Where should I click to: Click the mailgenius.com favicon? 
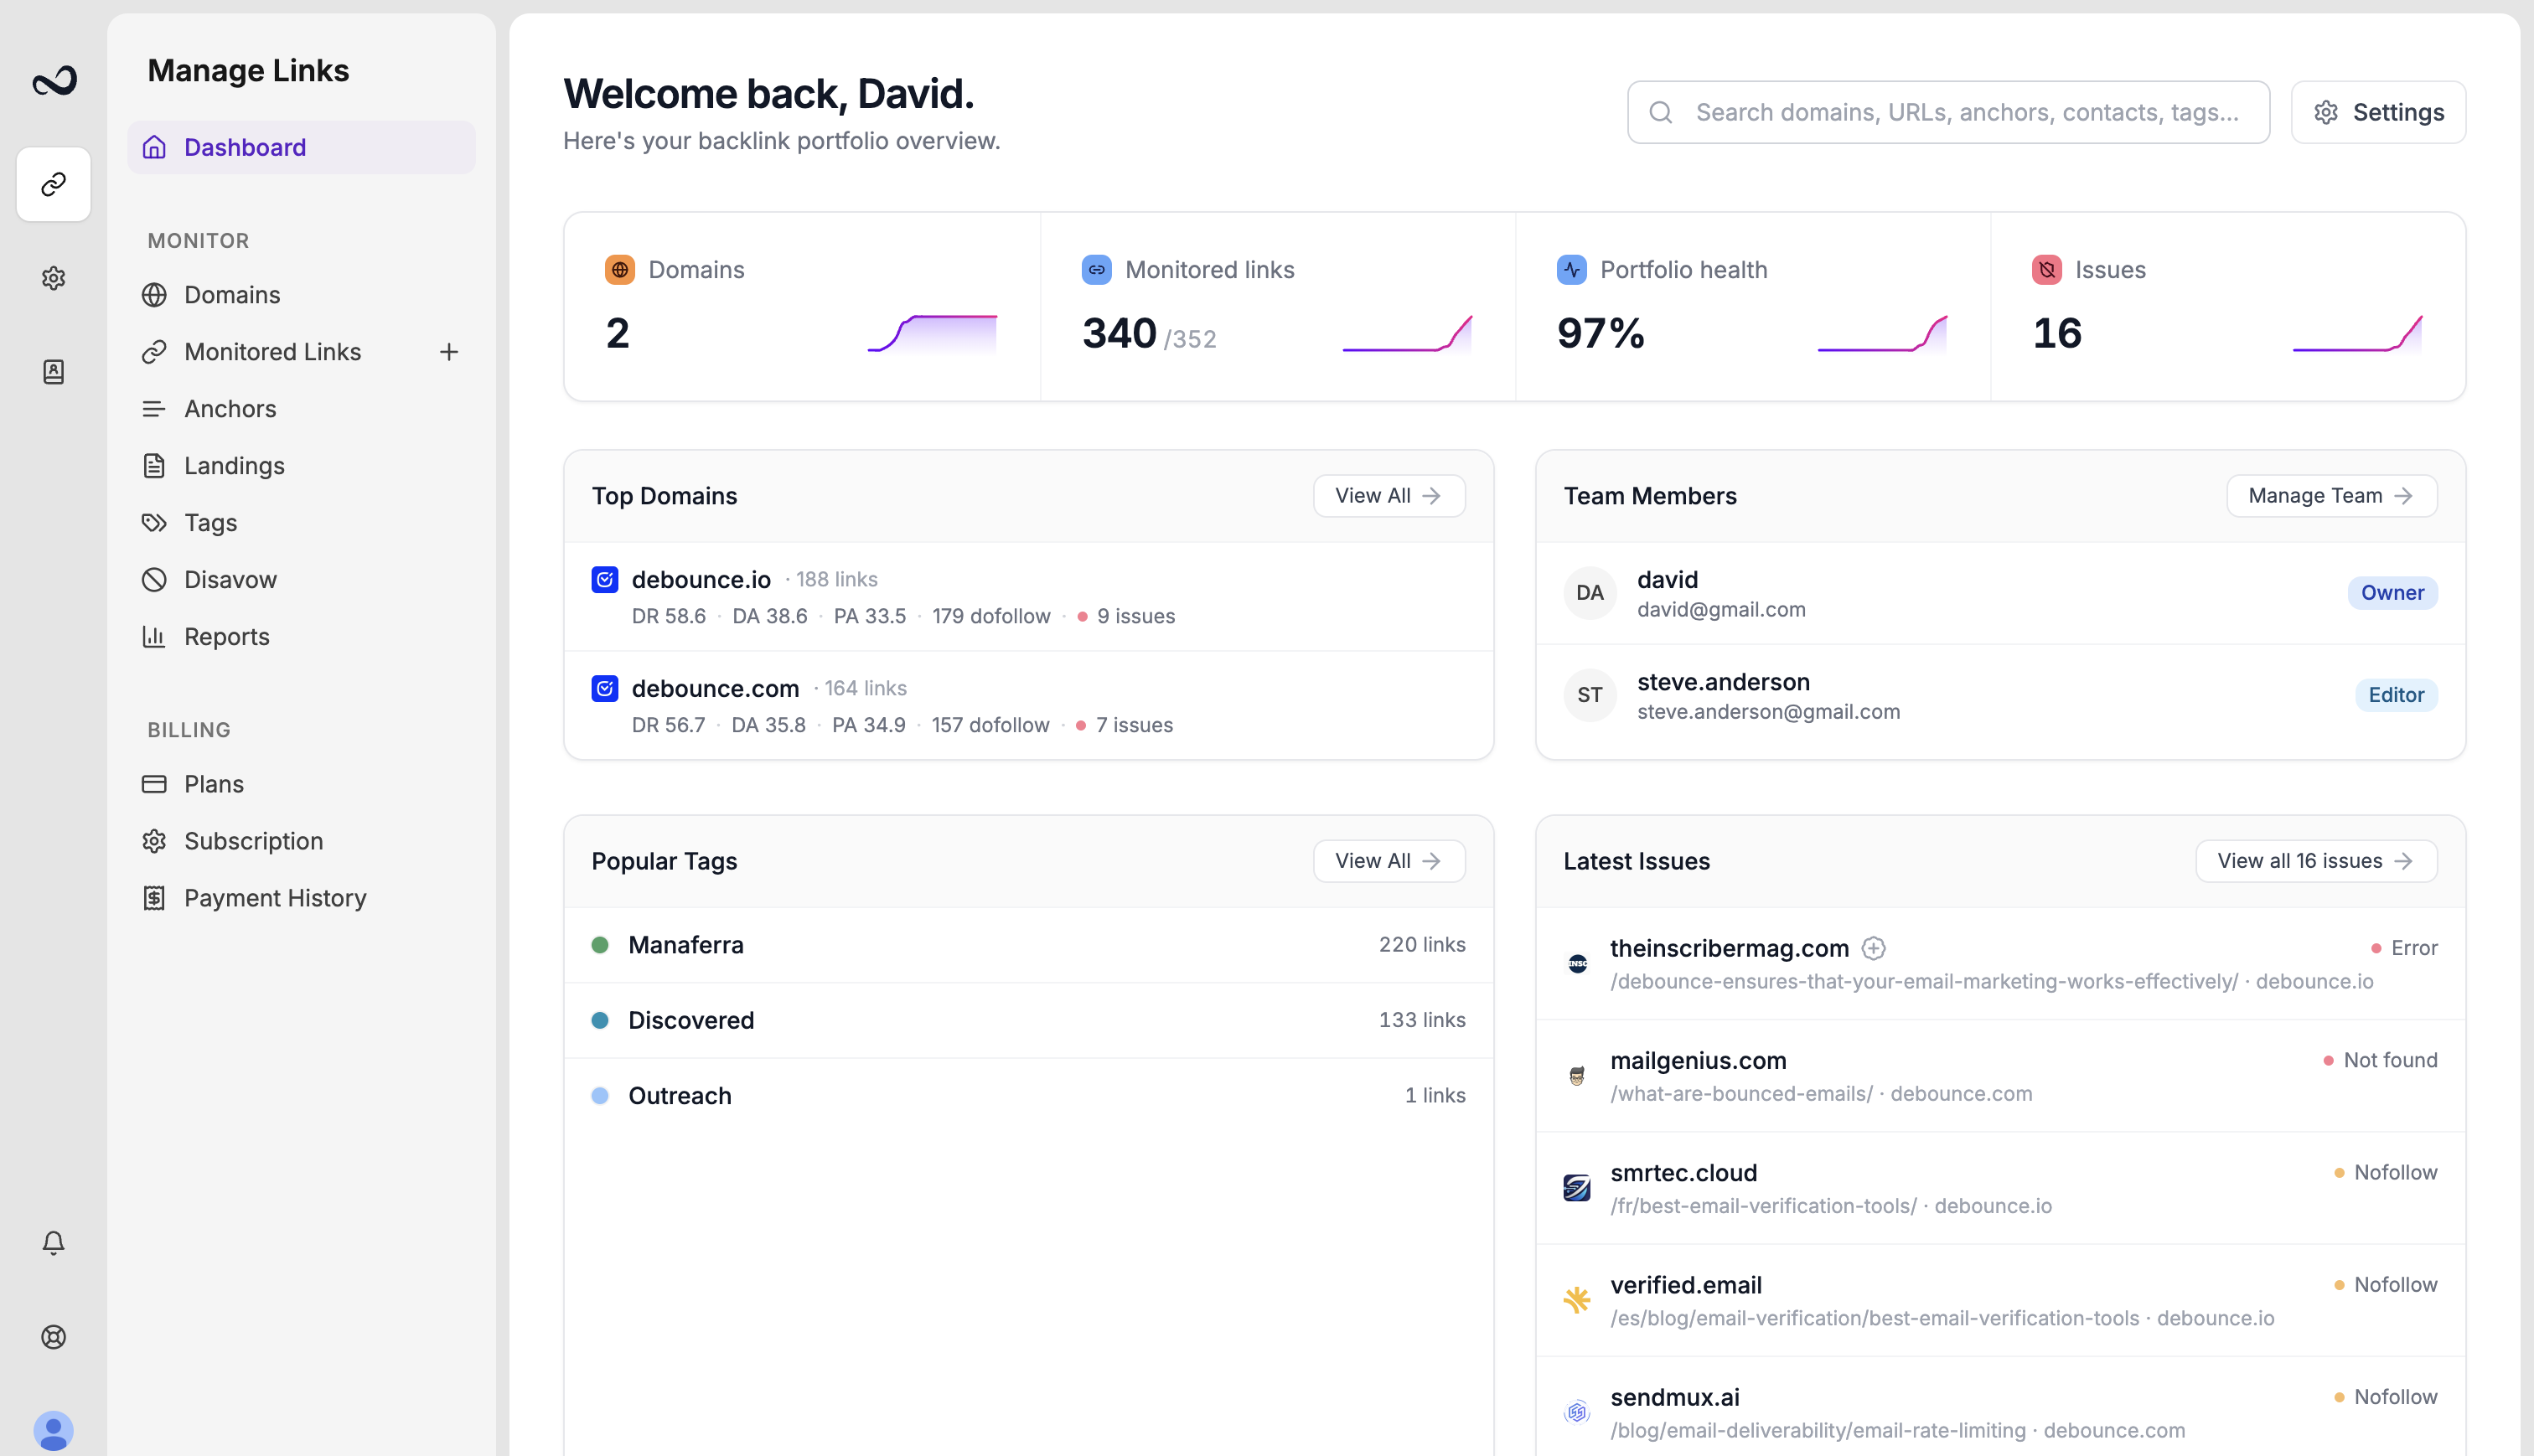click(1577, 1076)
